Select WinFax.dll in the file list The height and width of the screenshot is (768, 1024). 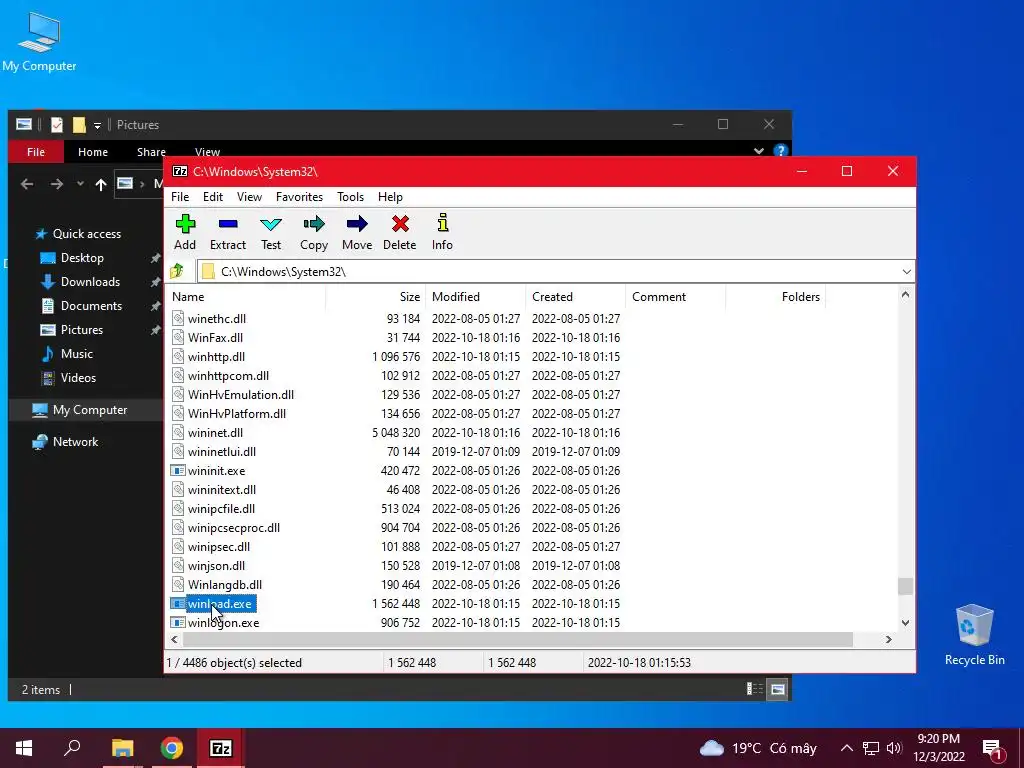216,338
